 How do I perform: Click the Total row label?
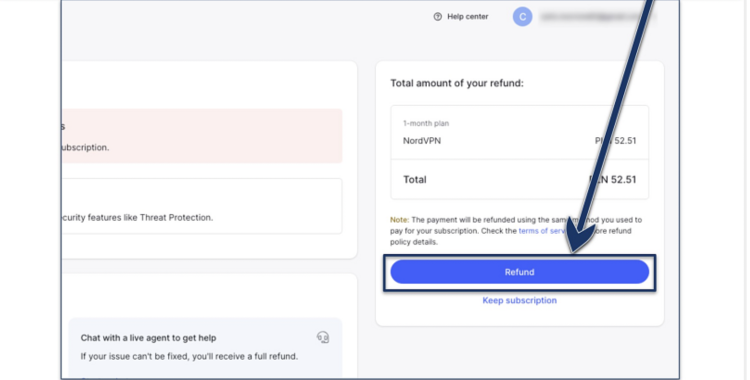(415, 180)
